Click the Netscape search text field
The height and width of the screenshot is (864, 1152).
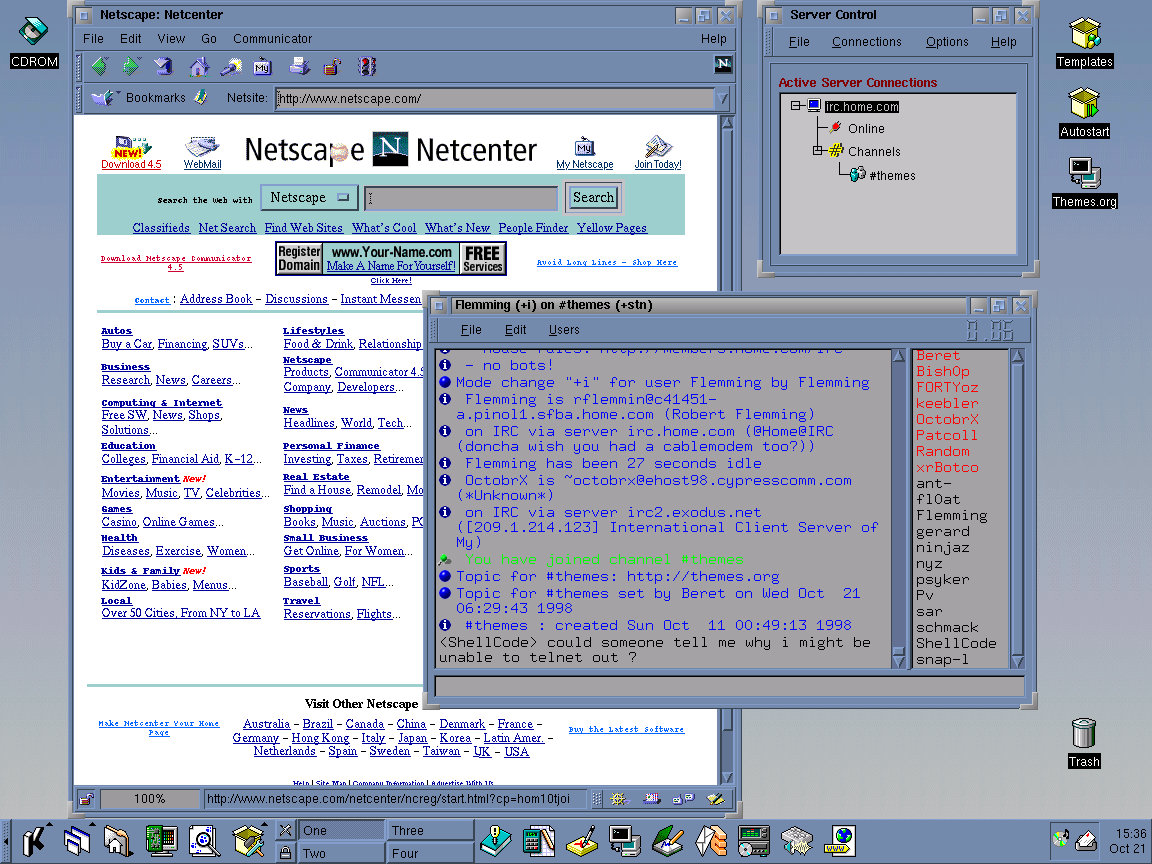coord(461,198)
